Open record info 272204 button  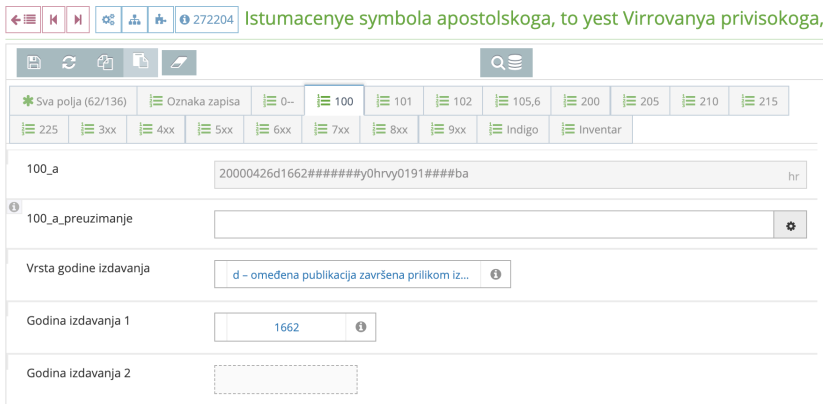207,20
